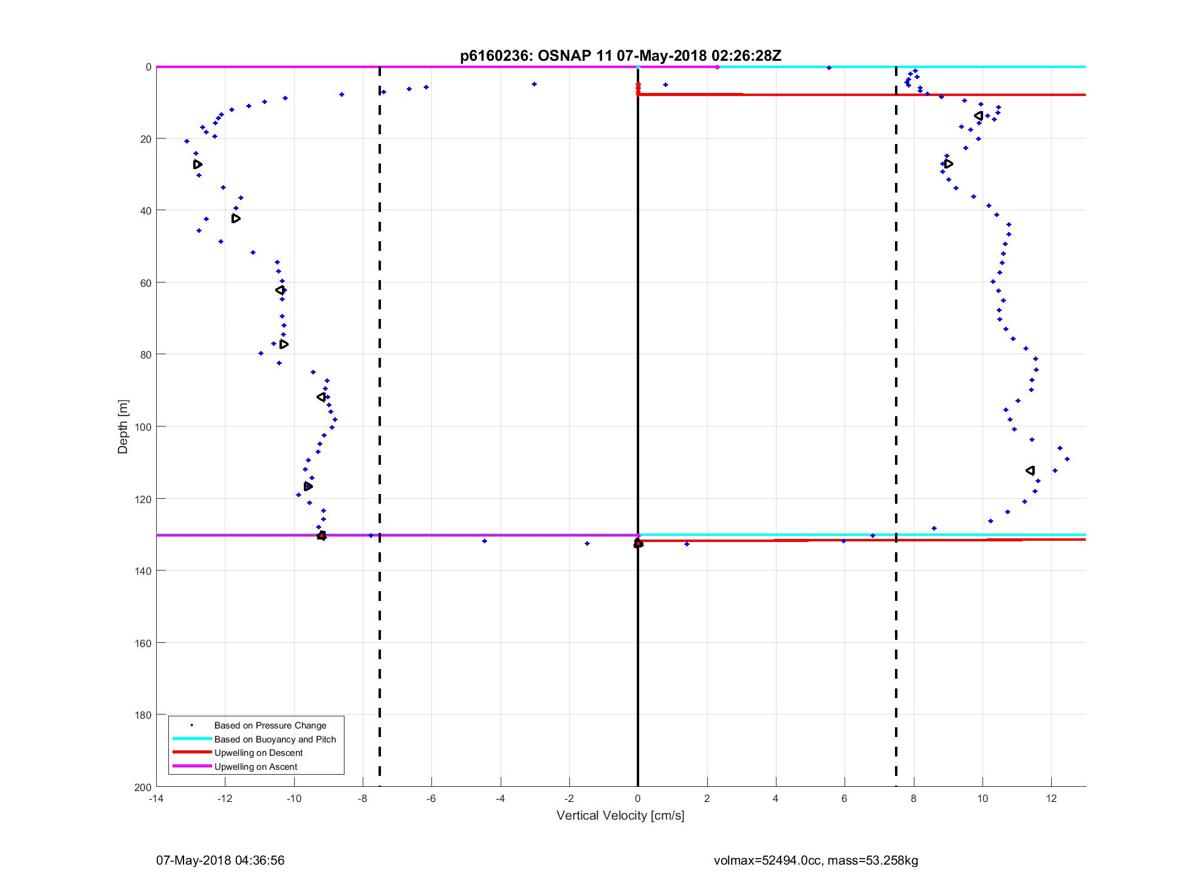
Task: Click the magenta line sample in the legend
Action: pos(192,767)
